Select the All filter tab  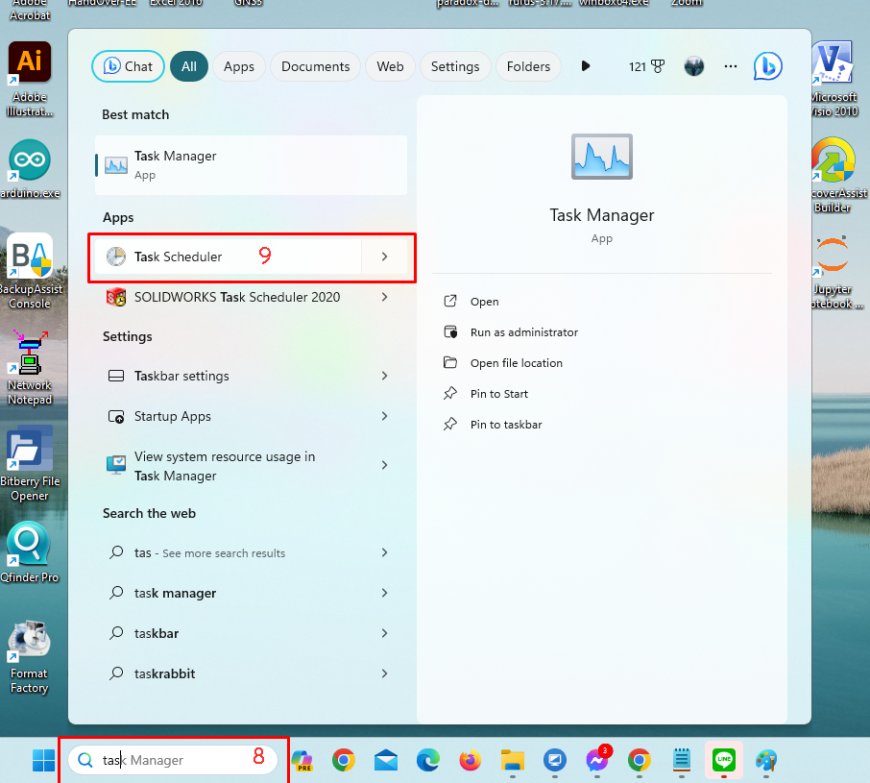tap(189, 67)
